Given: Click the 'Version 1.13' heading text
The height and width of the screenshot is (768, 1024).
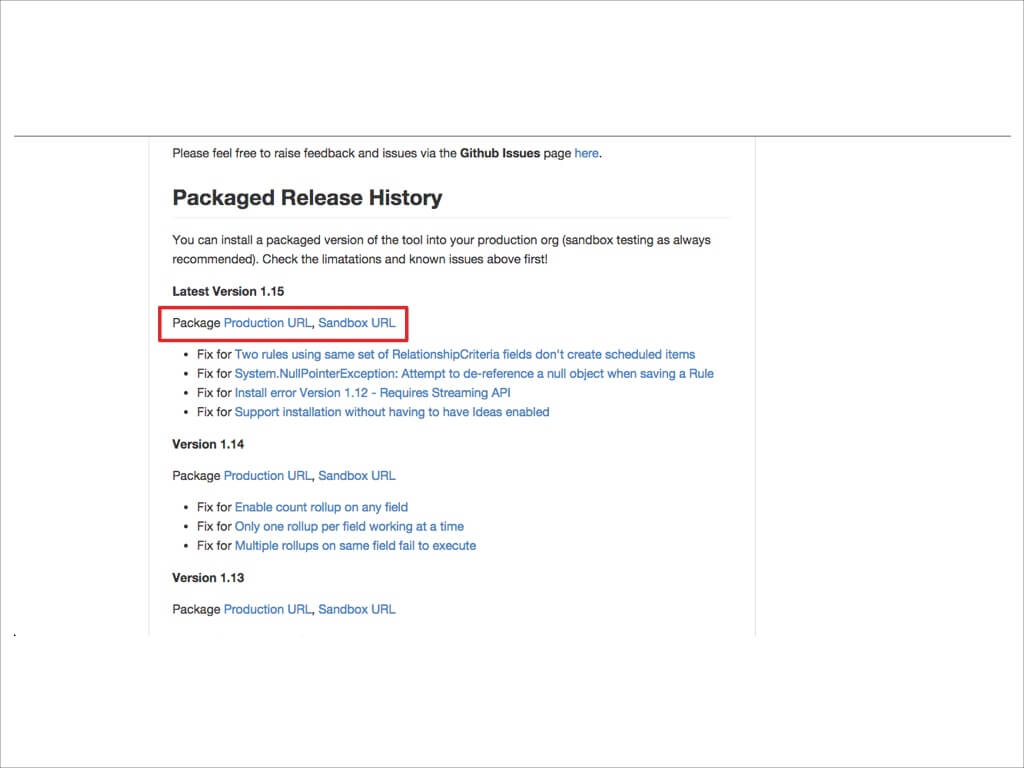Looking at the screenshot, I should (x=208, y=578).
